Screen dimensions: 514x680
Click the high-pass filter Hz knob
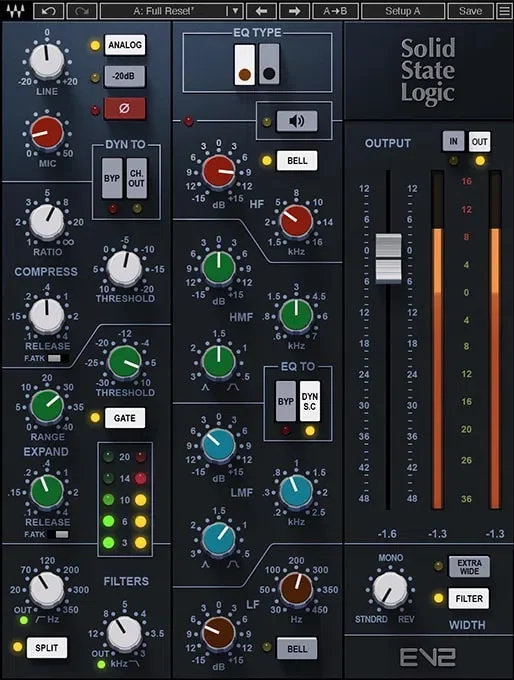tap(47, 589)
